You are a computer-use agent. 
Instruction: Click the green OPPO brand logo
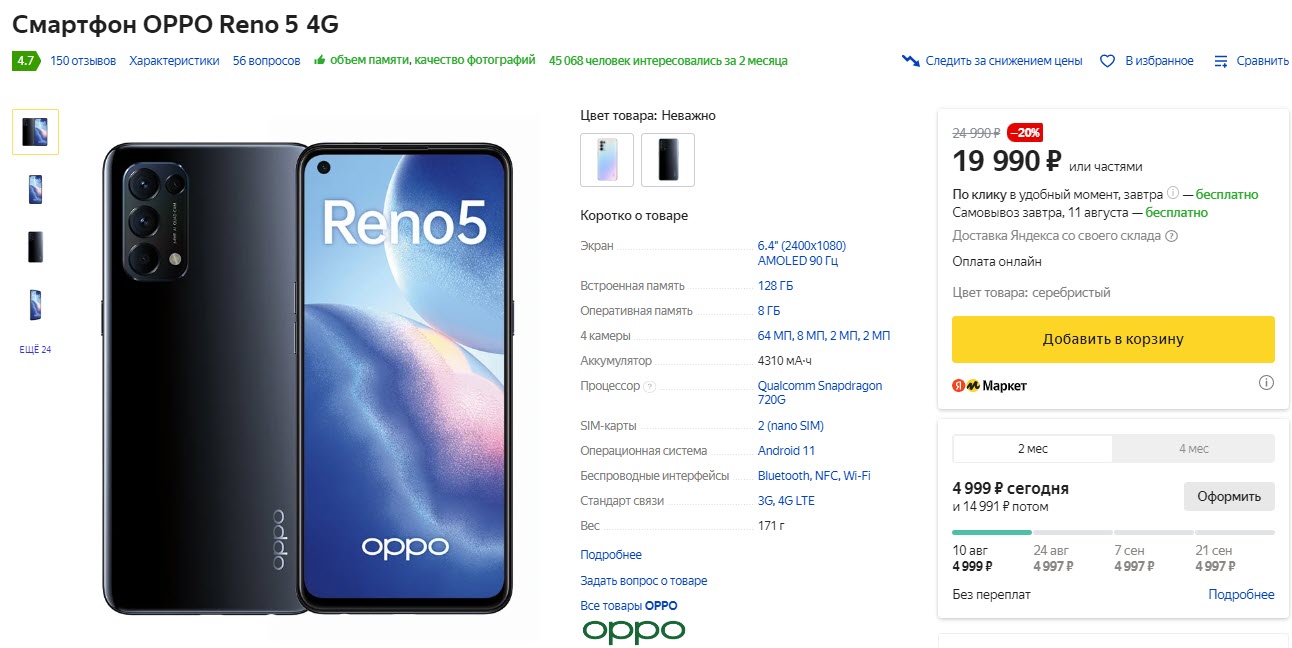[x=633, y=630]
